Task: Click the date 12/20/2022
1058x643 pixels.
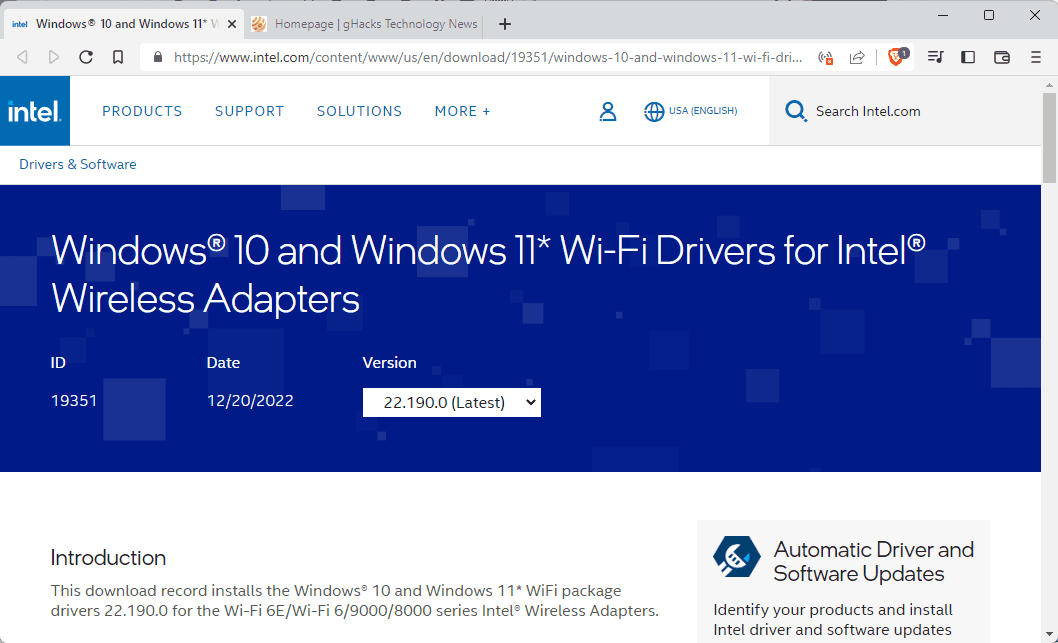Action: click(x=250, y=401)
